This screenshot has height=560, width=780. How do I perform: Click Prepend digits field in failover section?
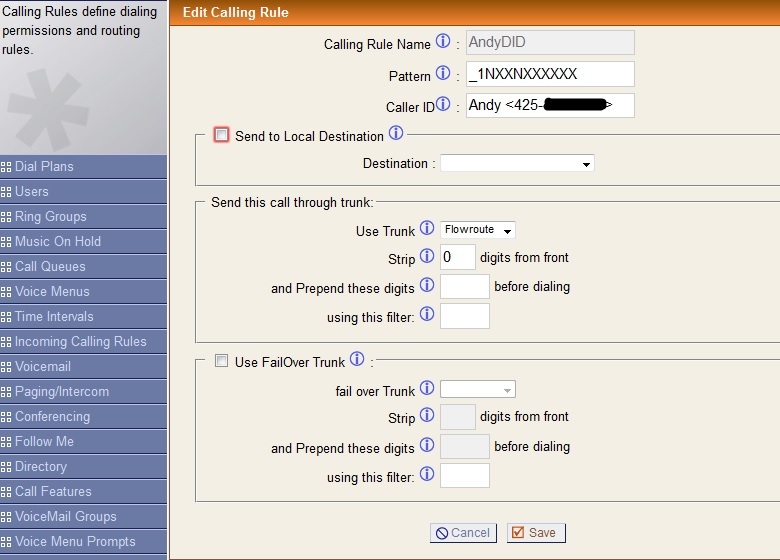(465, 446)
